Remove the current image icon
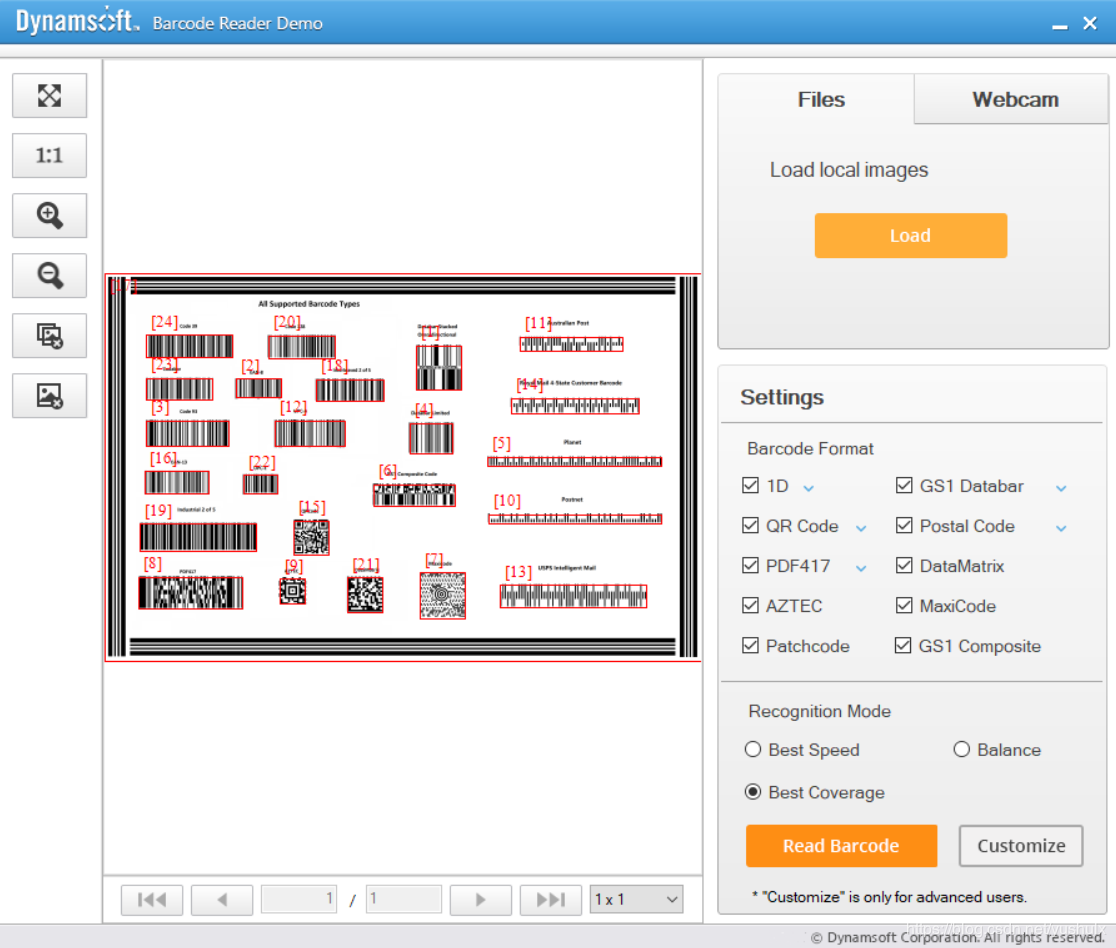Screen dimensions: 1116x948 point(49,396)
